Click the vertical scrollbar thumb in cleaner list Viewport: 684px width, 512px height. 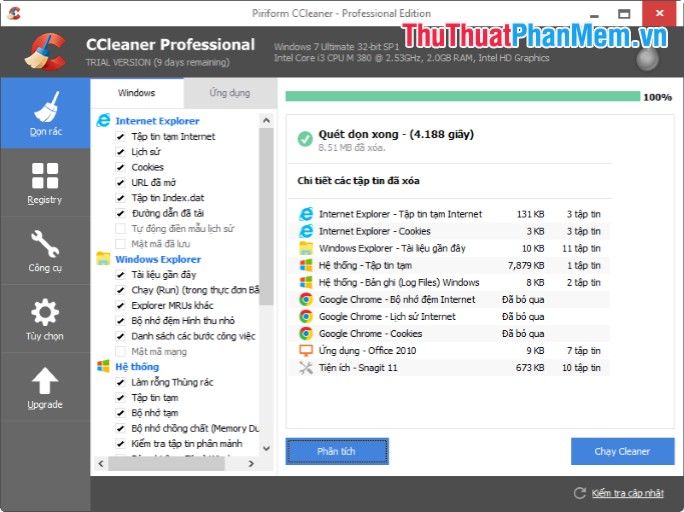point(267,216)
